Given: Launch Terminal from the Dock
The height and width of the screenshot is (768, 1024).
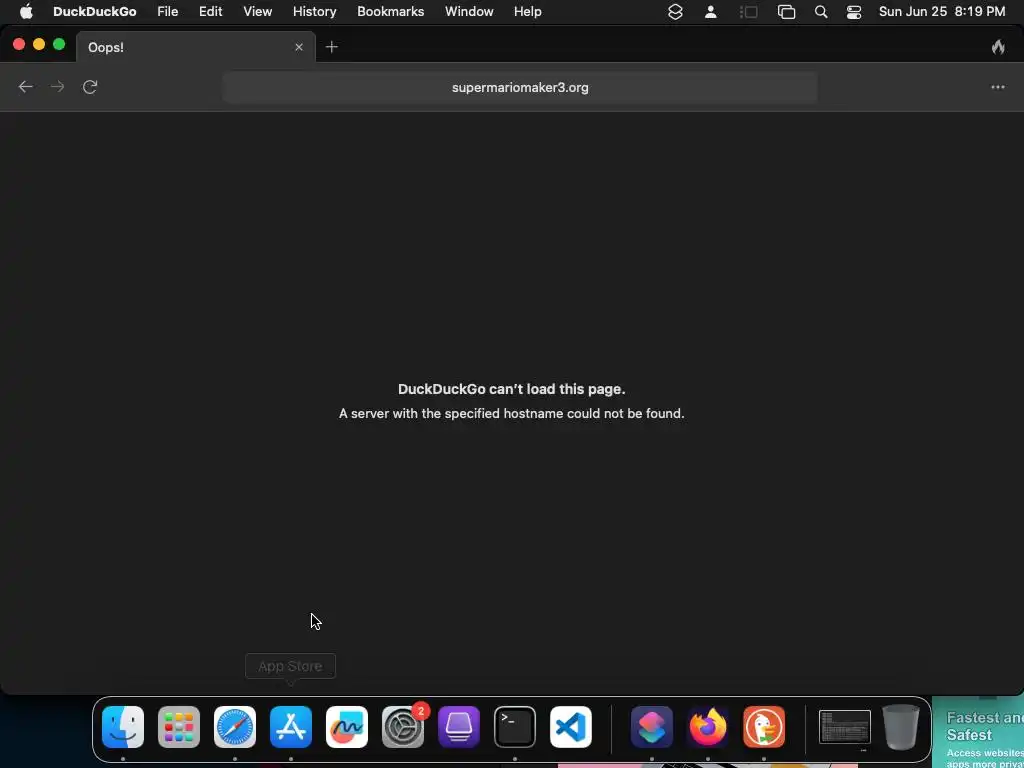Looking at the screenshot, I should point(515,727).
